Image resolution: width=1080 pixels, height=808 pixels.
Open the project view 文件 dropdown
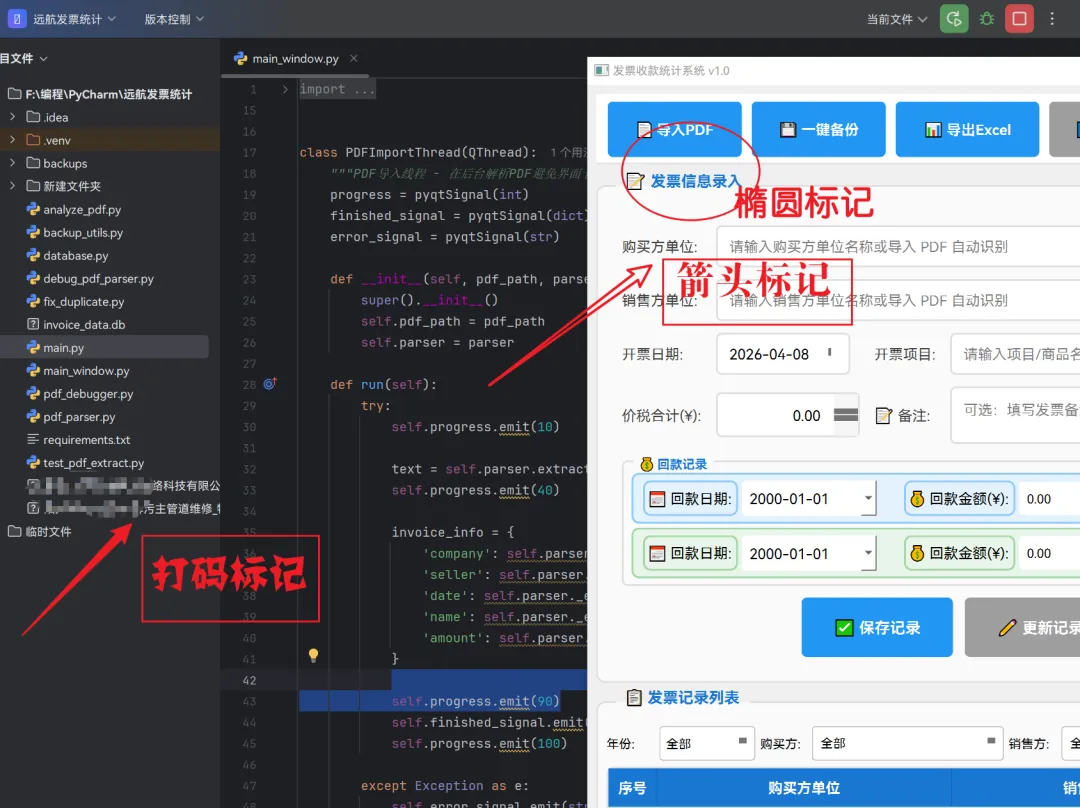(24, 59)
